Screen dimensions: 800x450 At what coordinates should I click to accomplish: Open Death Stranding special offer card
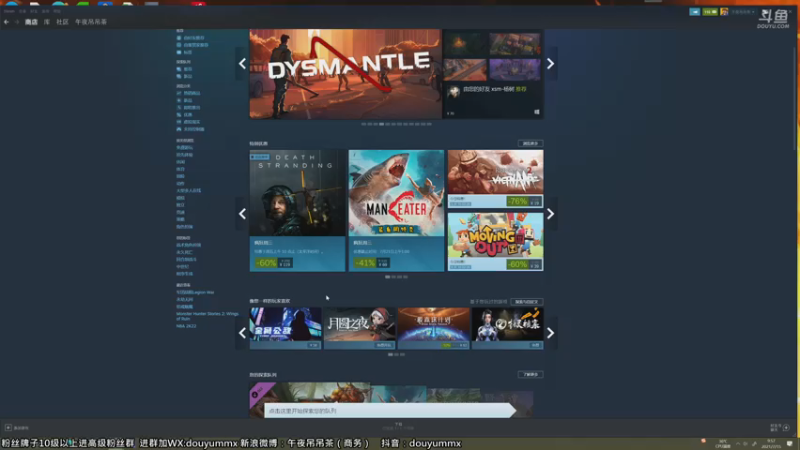point(297,210)
